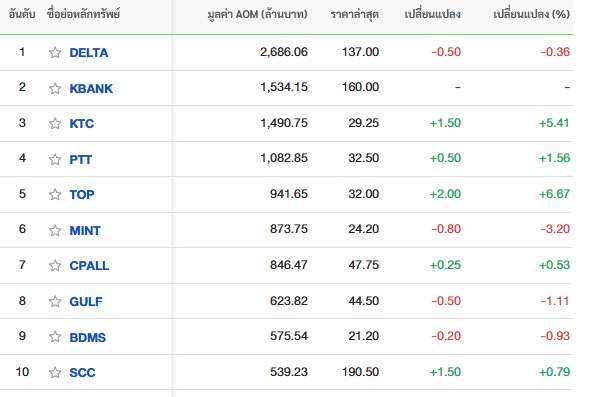Sort by เปลี่ยนแปลง (%) column header

tap(531, 14)
